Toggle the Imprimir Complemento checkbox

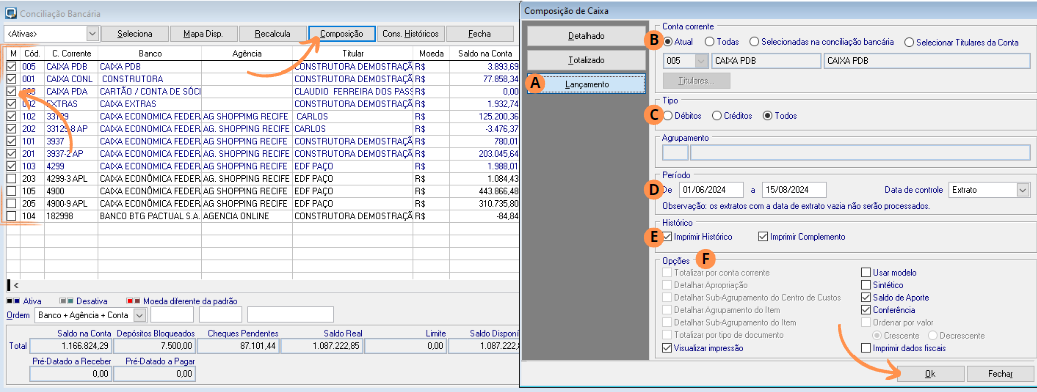tap(763, 237)
